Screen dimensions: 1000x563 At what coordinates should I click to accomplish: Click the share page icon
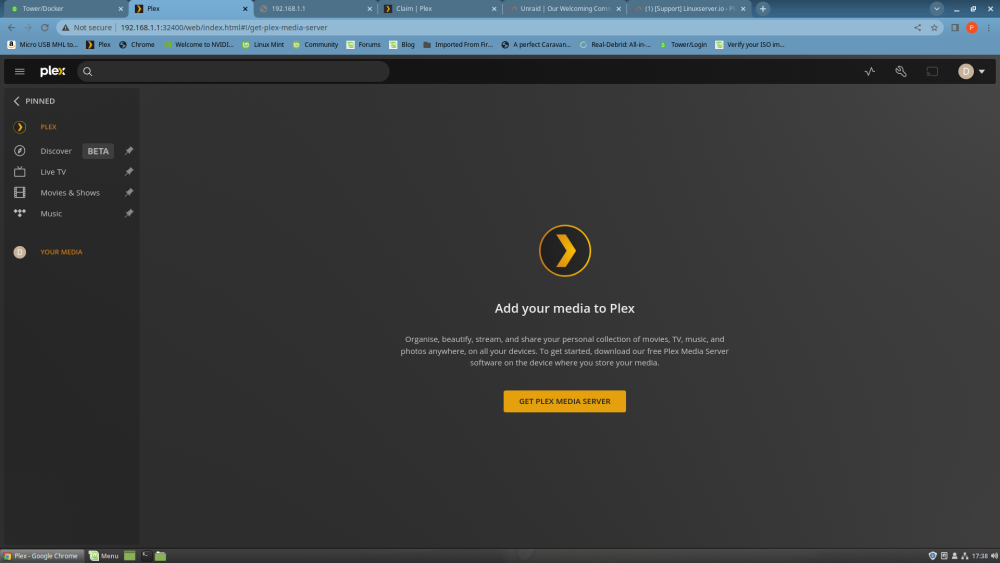pyautogui.click(x=917, y=27)
